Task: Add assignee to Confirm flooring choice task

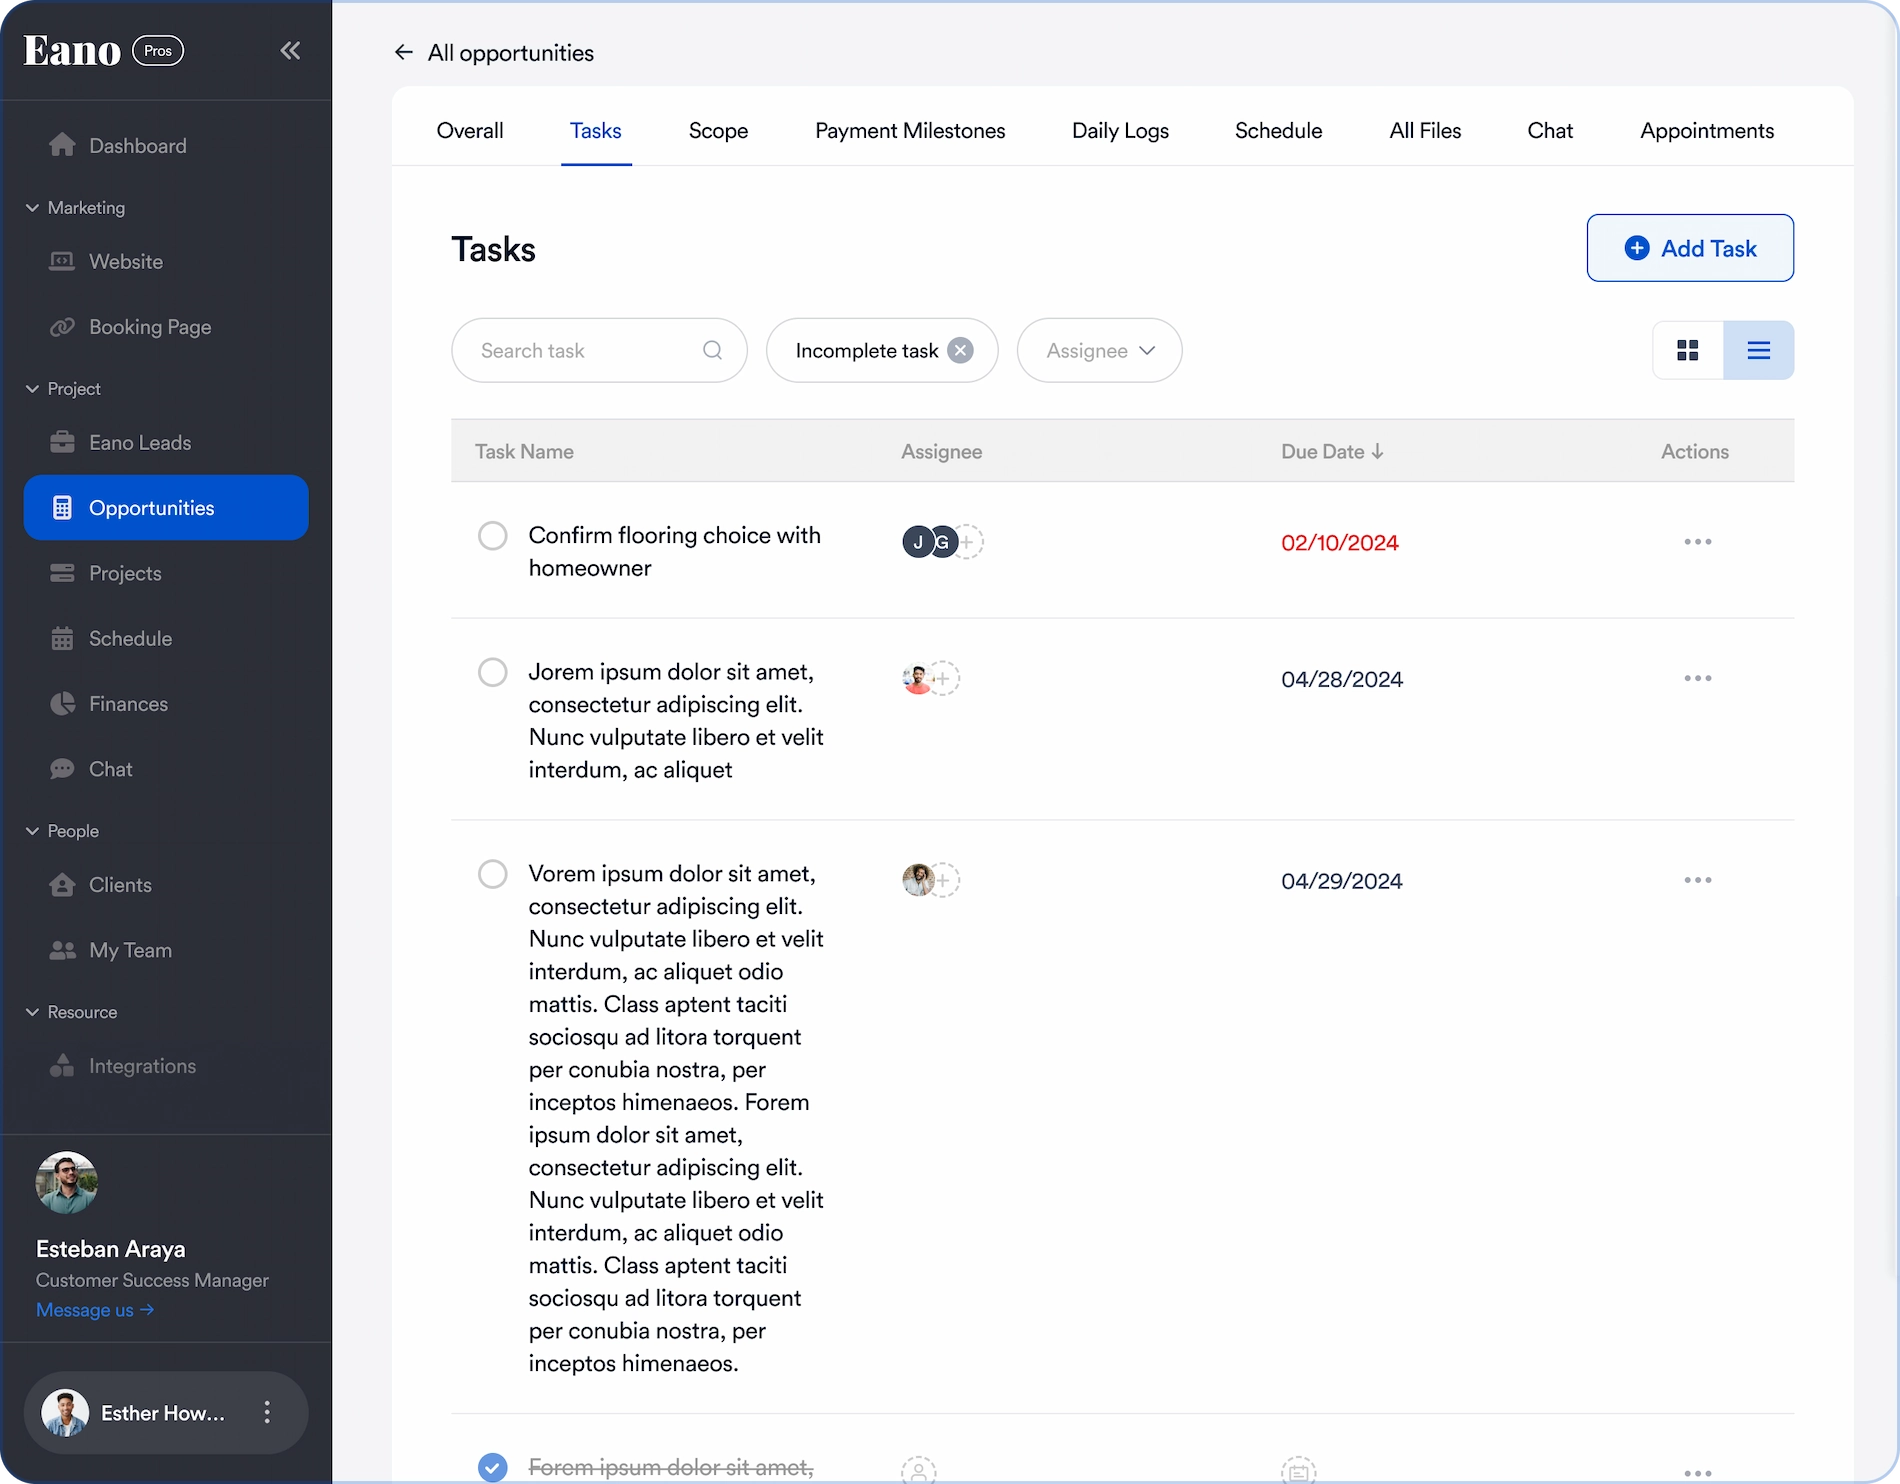Action: pyautogui.click(x=968, y=542)
